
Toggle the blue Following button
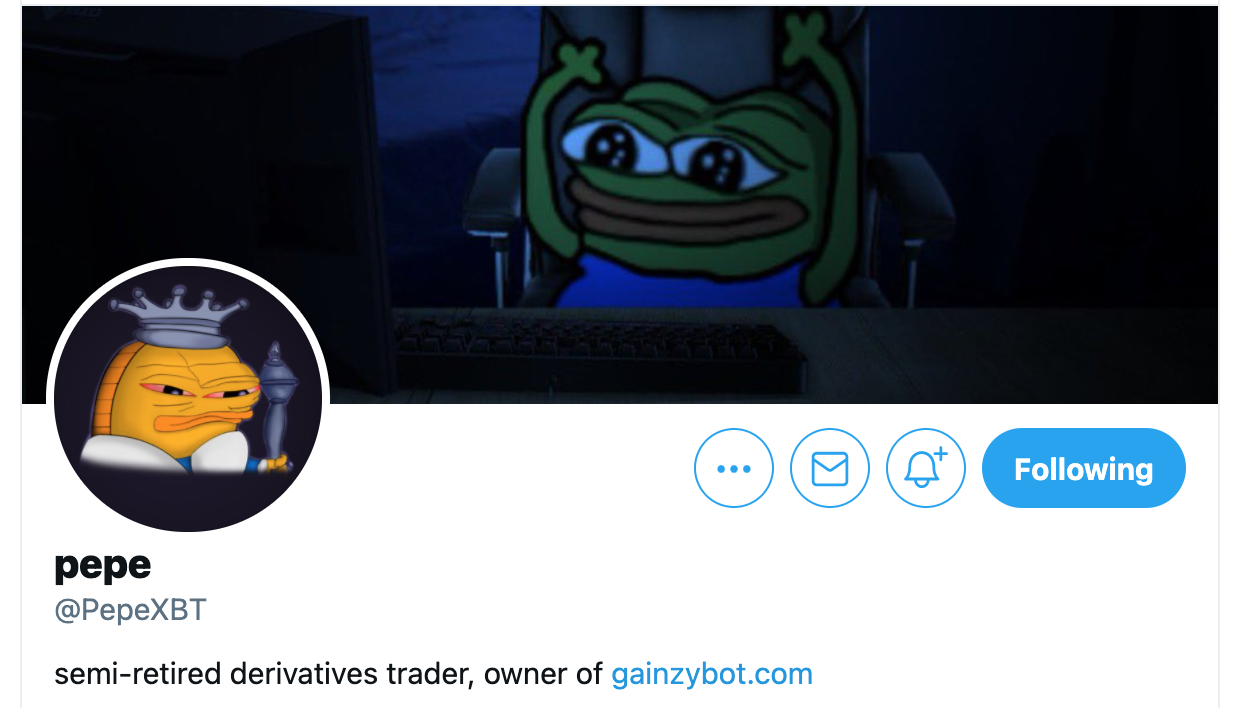1083,468
